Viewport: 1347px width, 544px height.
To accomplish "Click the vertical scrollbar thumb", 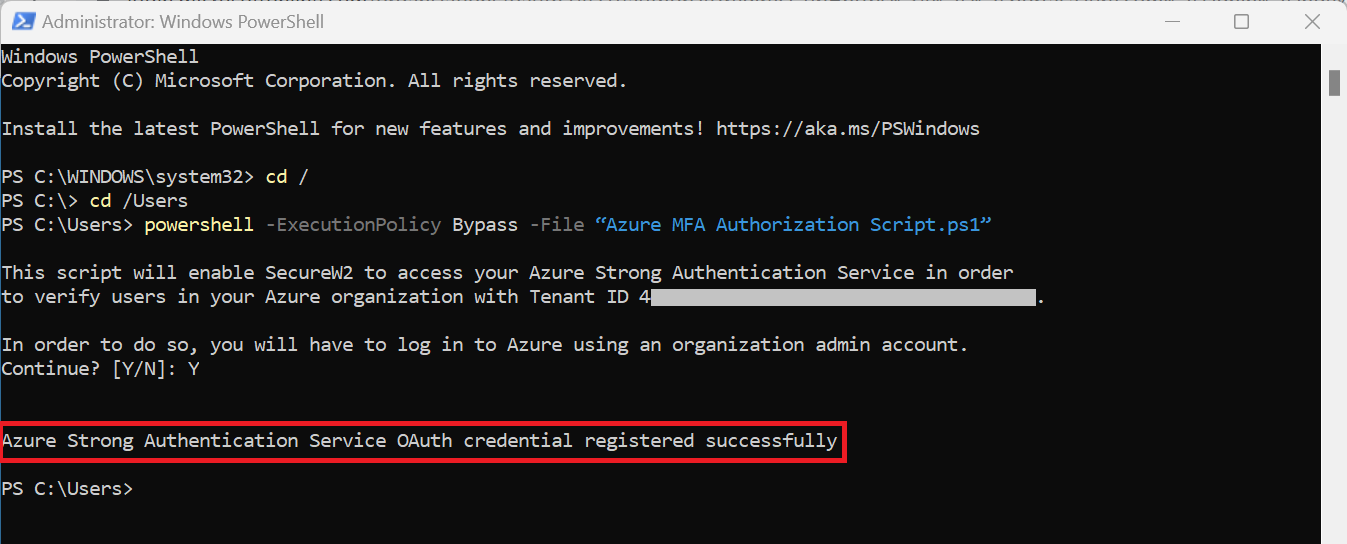I will [x=1334, y=83].
